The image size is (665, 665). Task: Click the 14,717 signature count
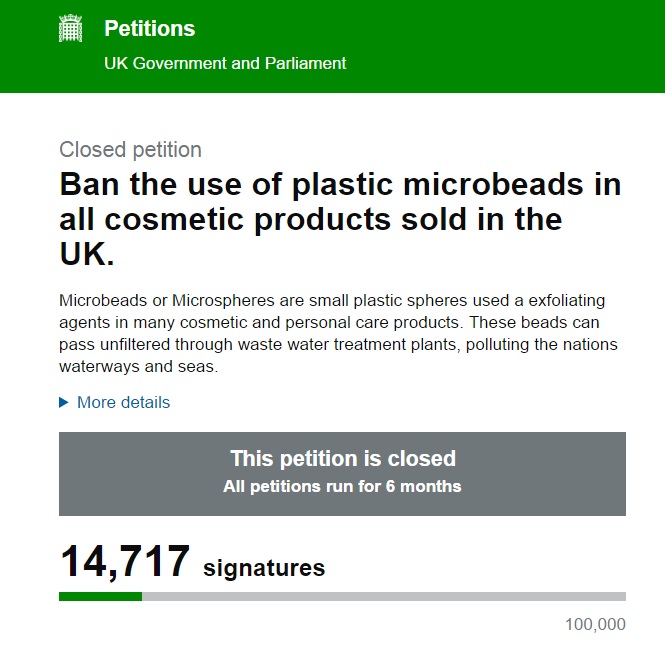click(x=125, y=562)
